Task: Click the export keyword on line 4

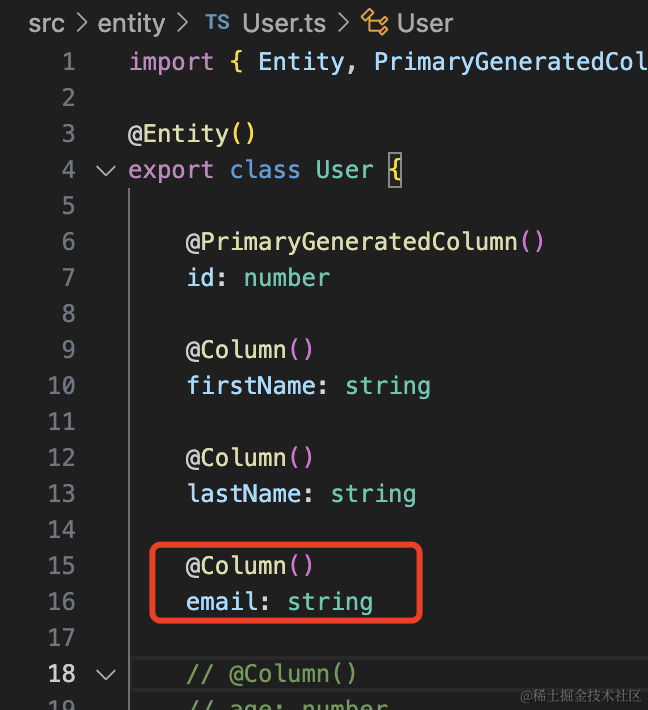Action: click(171, 170)
